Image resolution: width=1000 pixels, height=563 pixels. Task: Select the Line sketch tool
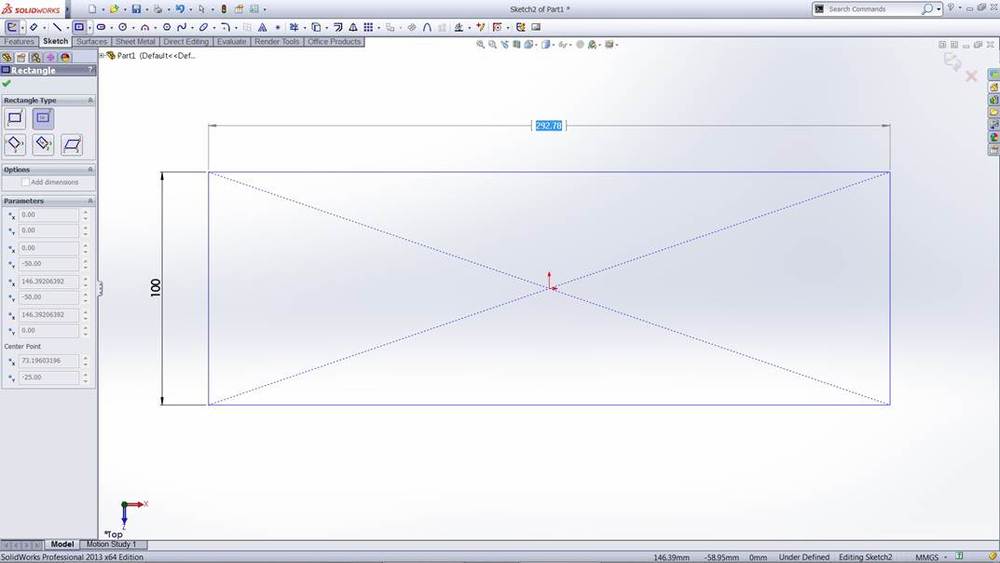(x=56, y=27)
